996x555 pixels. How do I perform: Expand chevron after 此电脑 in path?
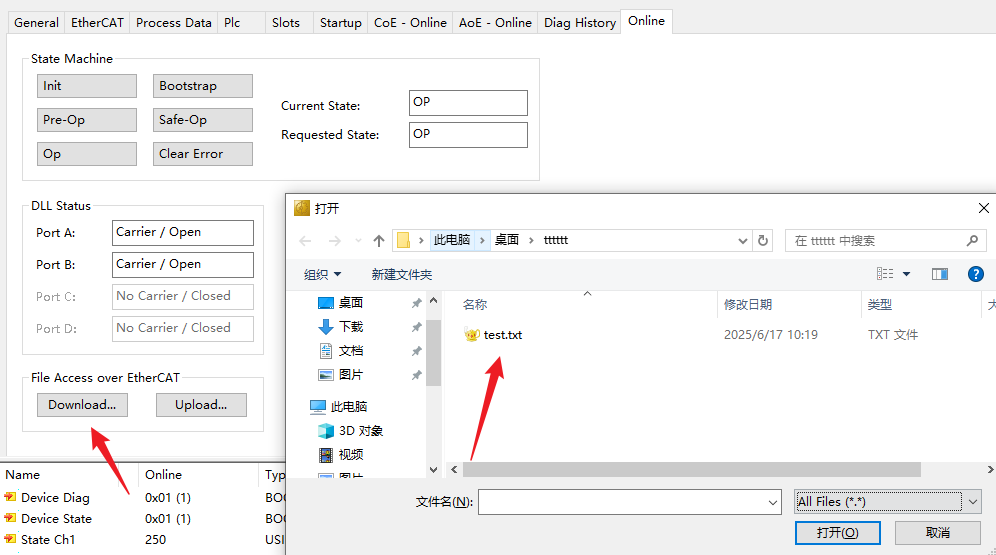[x=482, y=241]
